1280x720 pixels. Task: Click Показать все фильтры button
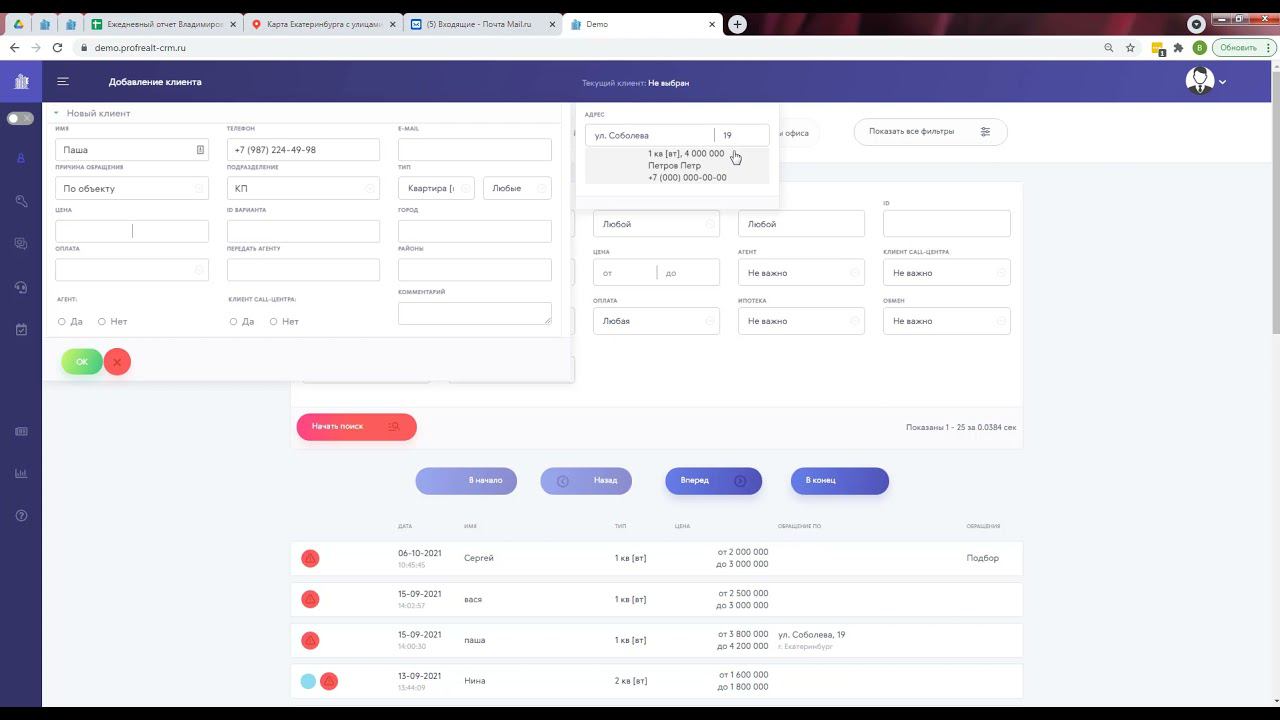click(x=930, y=131)
